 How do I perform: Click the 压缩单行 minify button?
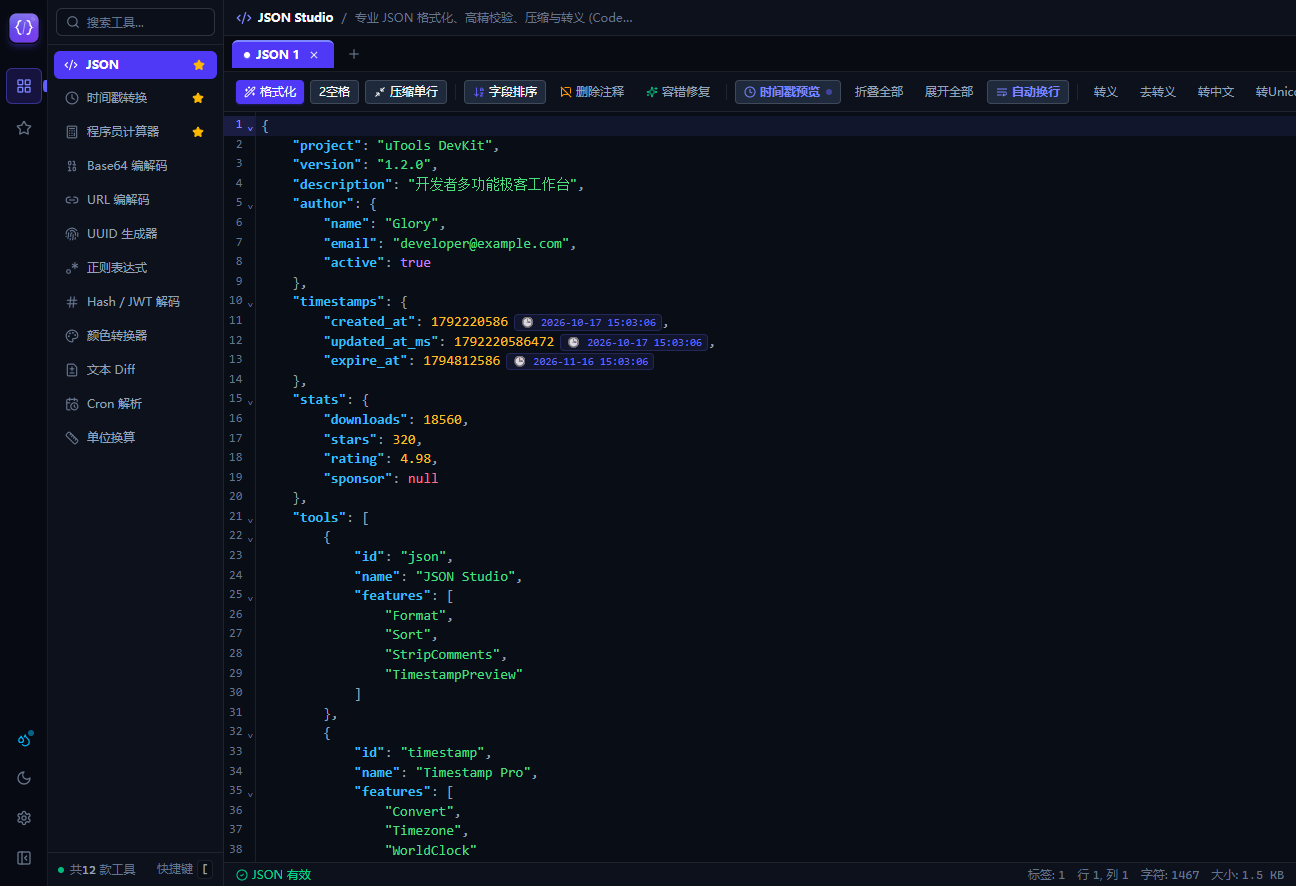pos(406,92)
